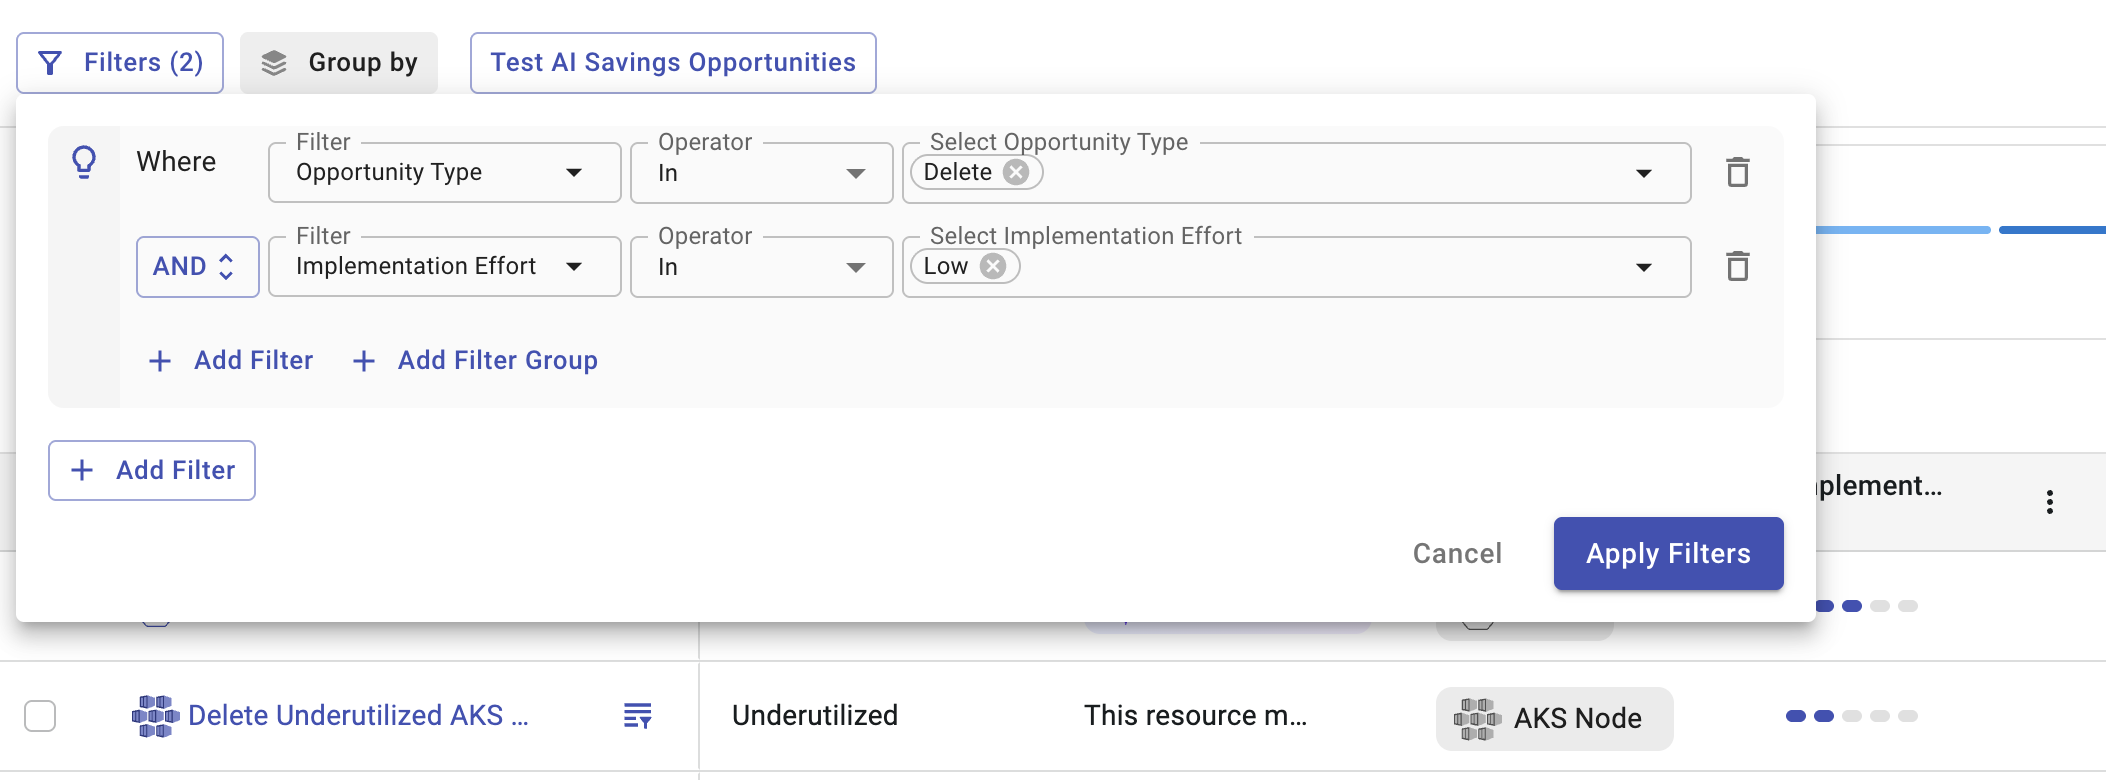Expand Select Implementation Effort values dropdown
This screenshot has height=780, width=2106.
click(1643, 267)
